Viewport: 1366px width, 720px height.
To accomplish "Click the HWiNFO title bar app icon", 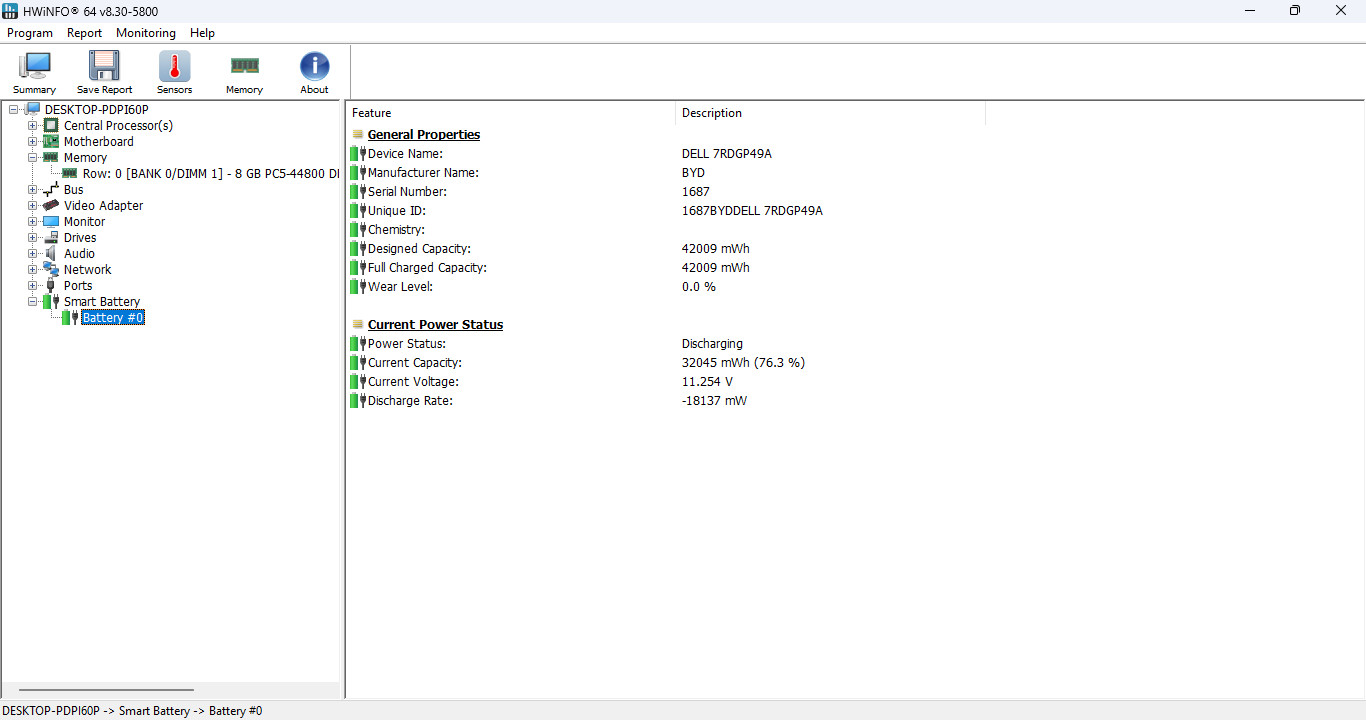I will (x=10, y=11).
